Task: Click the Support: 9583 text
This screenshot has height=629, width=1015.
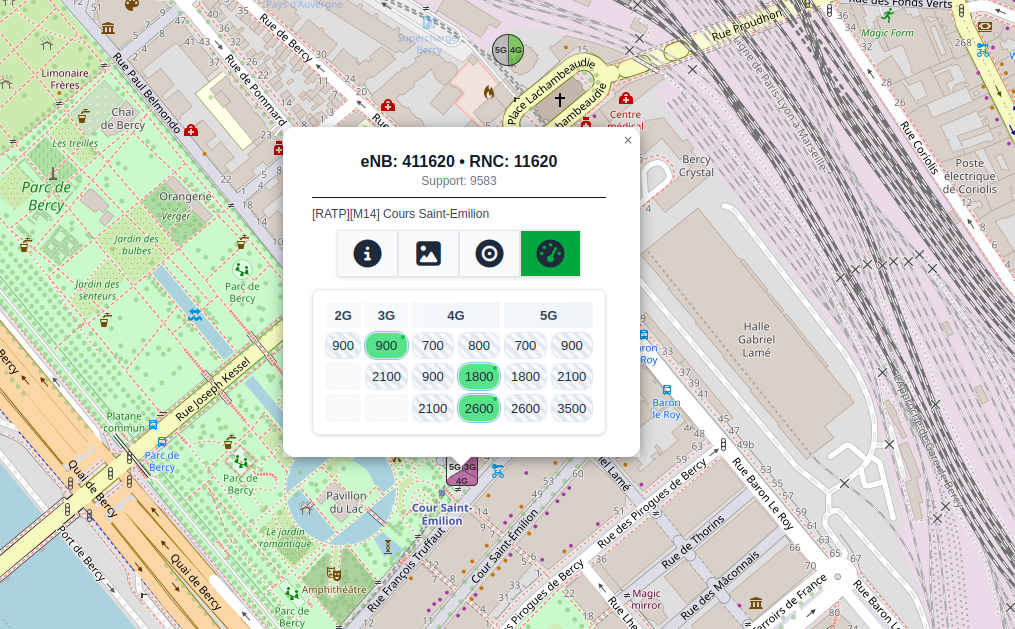Action: (x=459, y=181)
